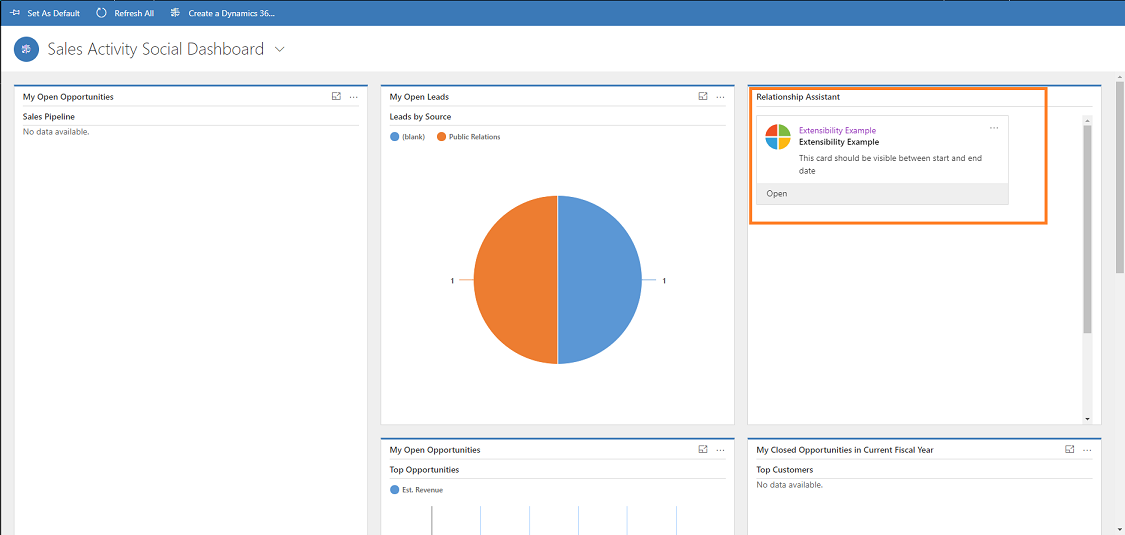Click the My Open Leads panel title
The width and height of the screenshot is (1125, 535).
pos(419,97)
